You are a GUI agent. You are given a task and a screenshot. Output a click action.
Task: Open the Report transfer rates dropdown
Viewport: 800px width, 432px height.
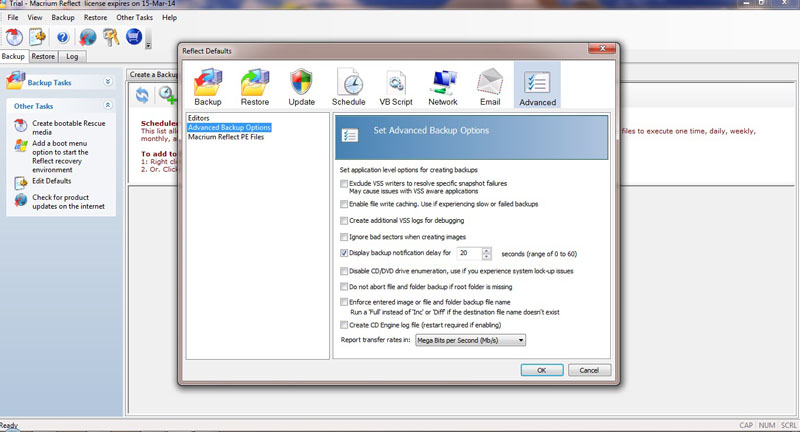point(470,340)
